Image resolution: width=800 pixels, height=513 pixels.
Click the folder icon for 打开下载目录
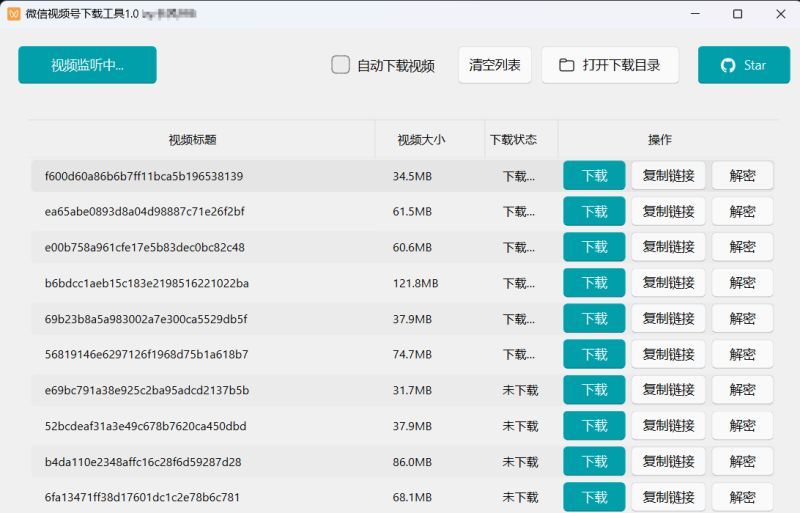[567, 65]
